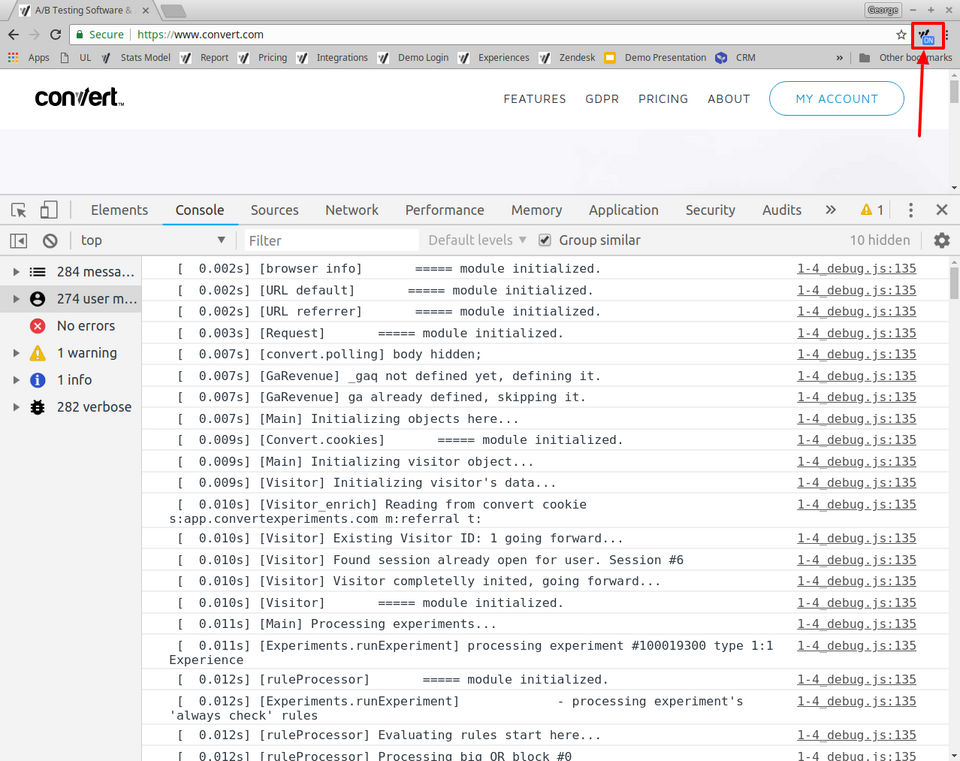Open console settings gear icon
The height and width of the screenshot is (761, 960).
(x=941, y=240)
